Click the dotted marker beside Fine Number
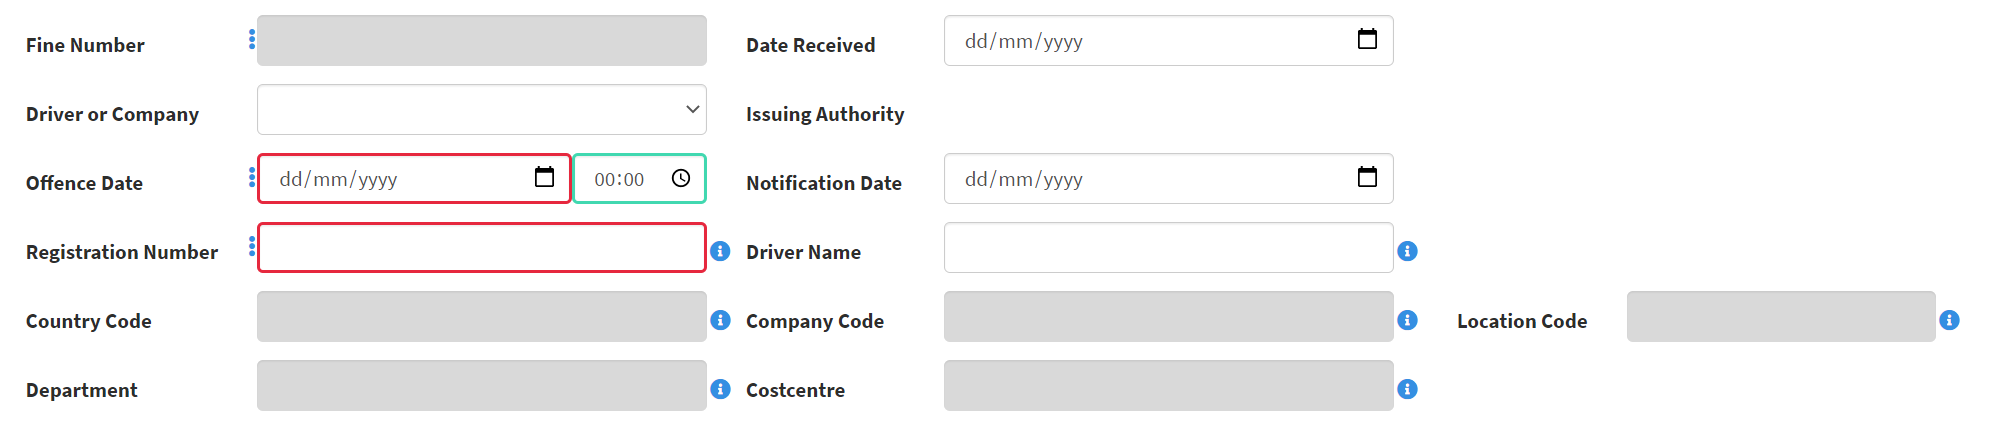Screen dimensions: 1997x437 (x=252, y=39)
